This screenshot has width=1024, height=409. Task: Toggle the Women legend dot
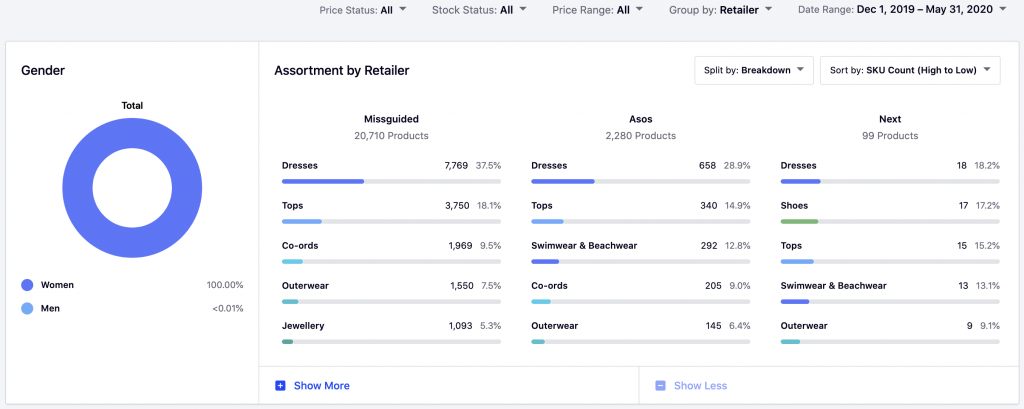point(27,285)
